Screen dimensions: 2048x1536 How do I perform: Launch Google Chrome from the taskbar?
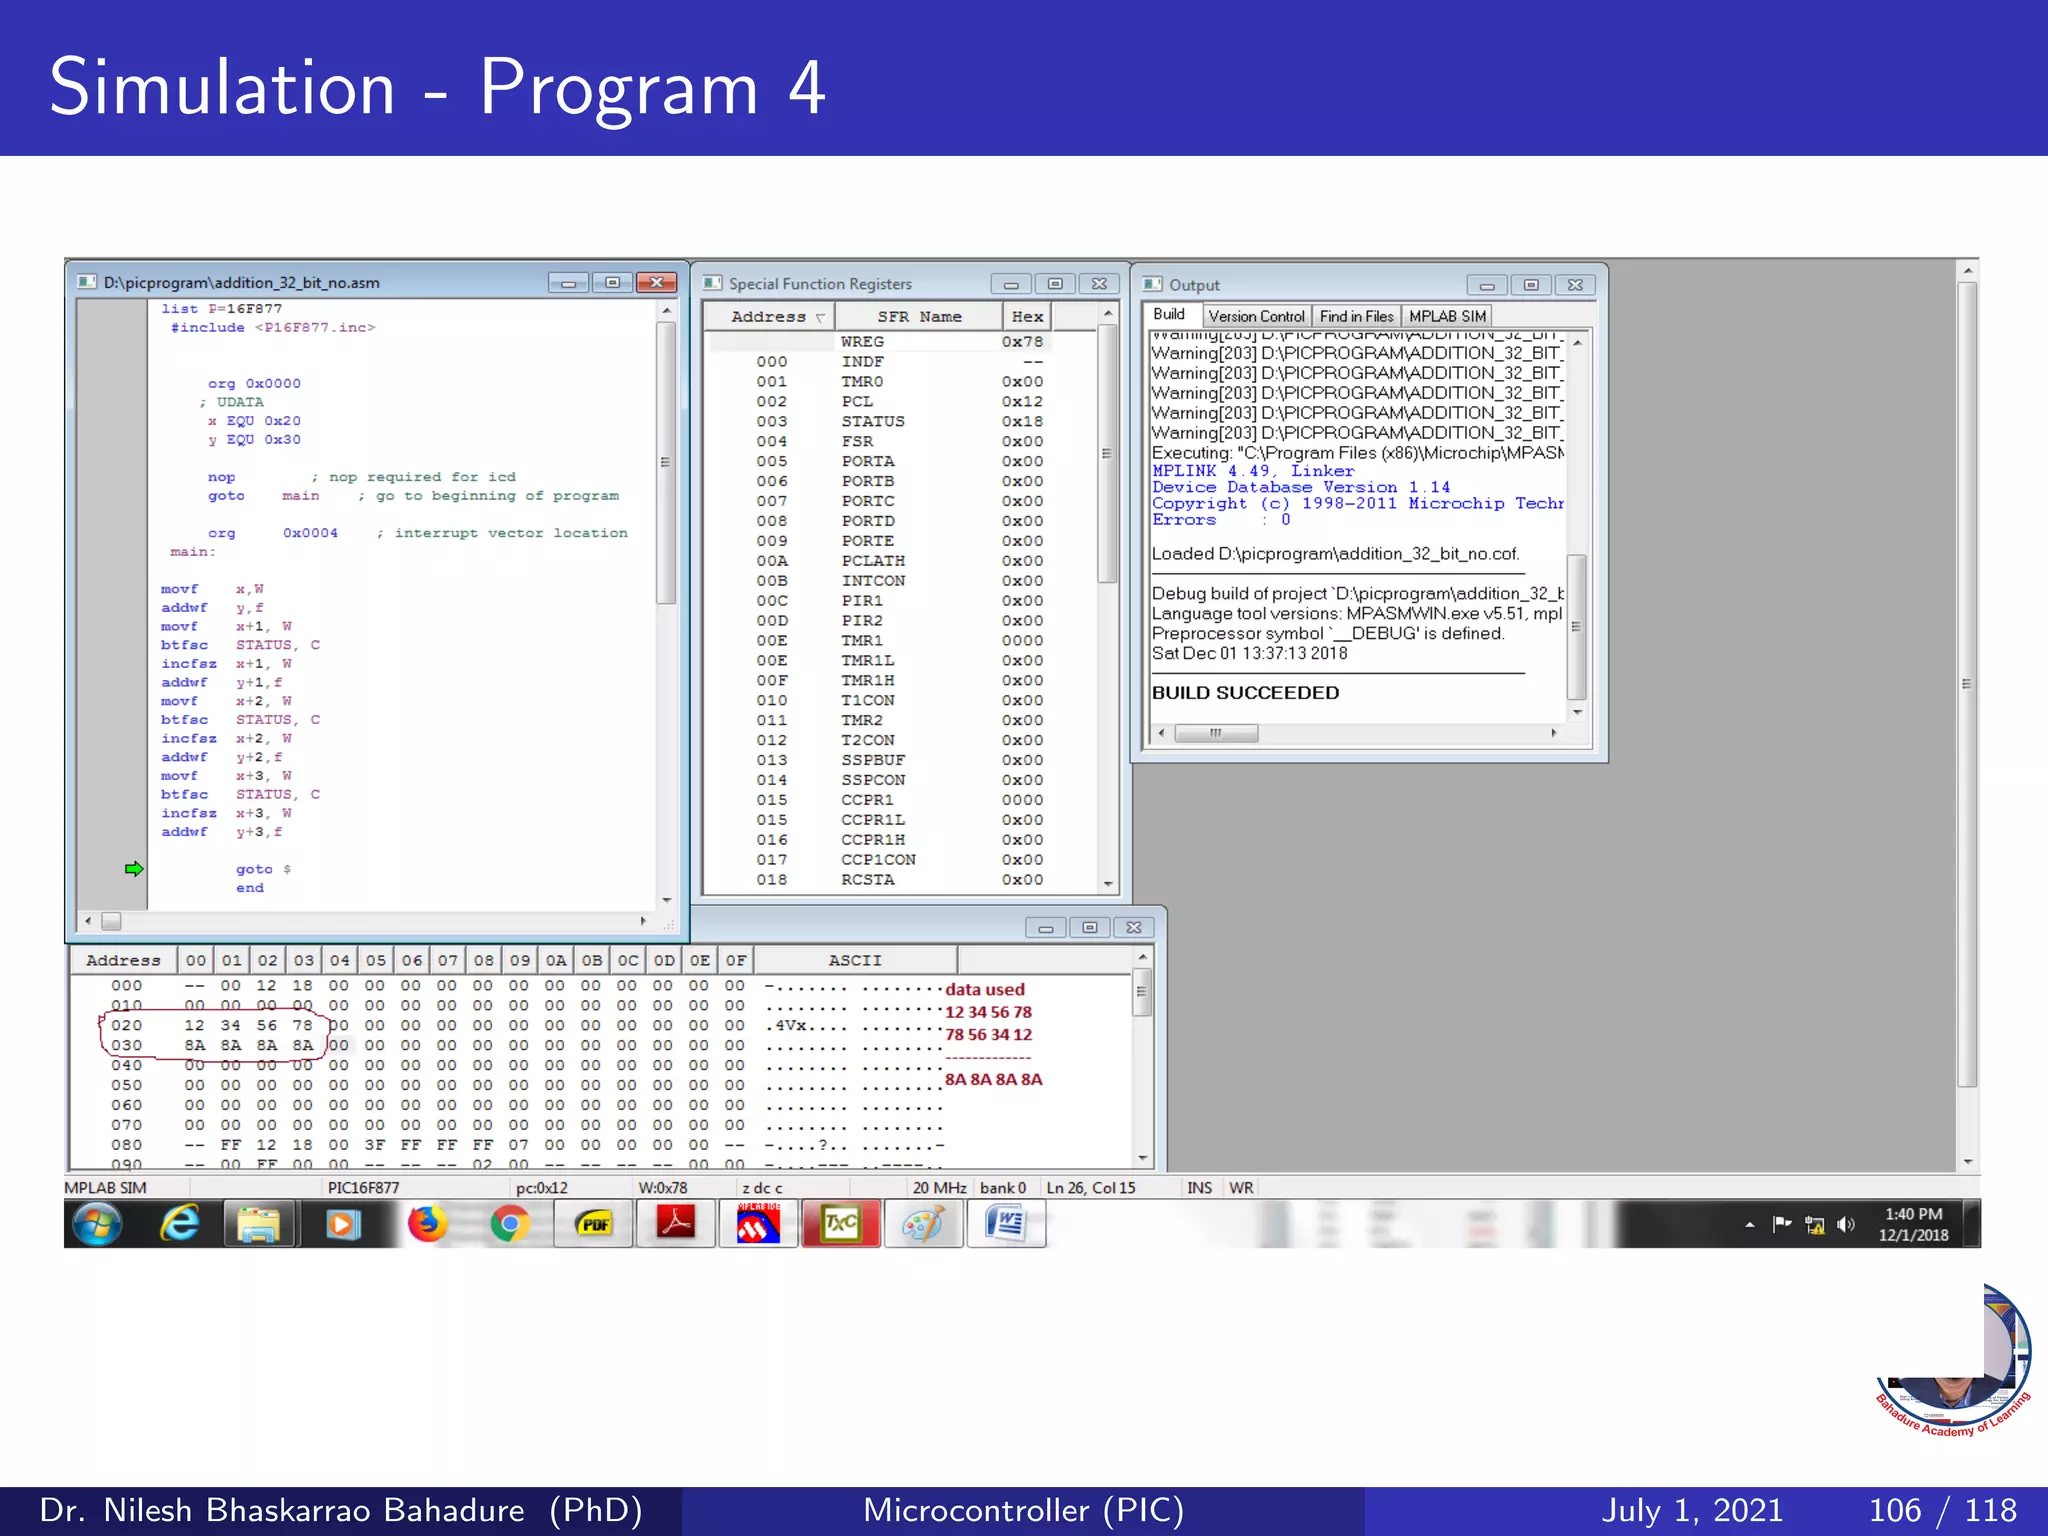pos(510,1224)
